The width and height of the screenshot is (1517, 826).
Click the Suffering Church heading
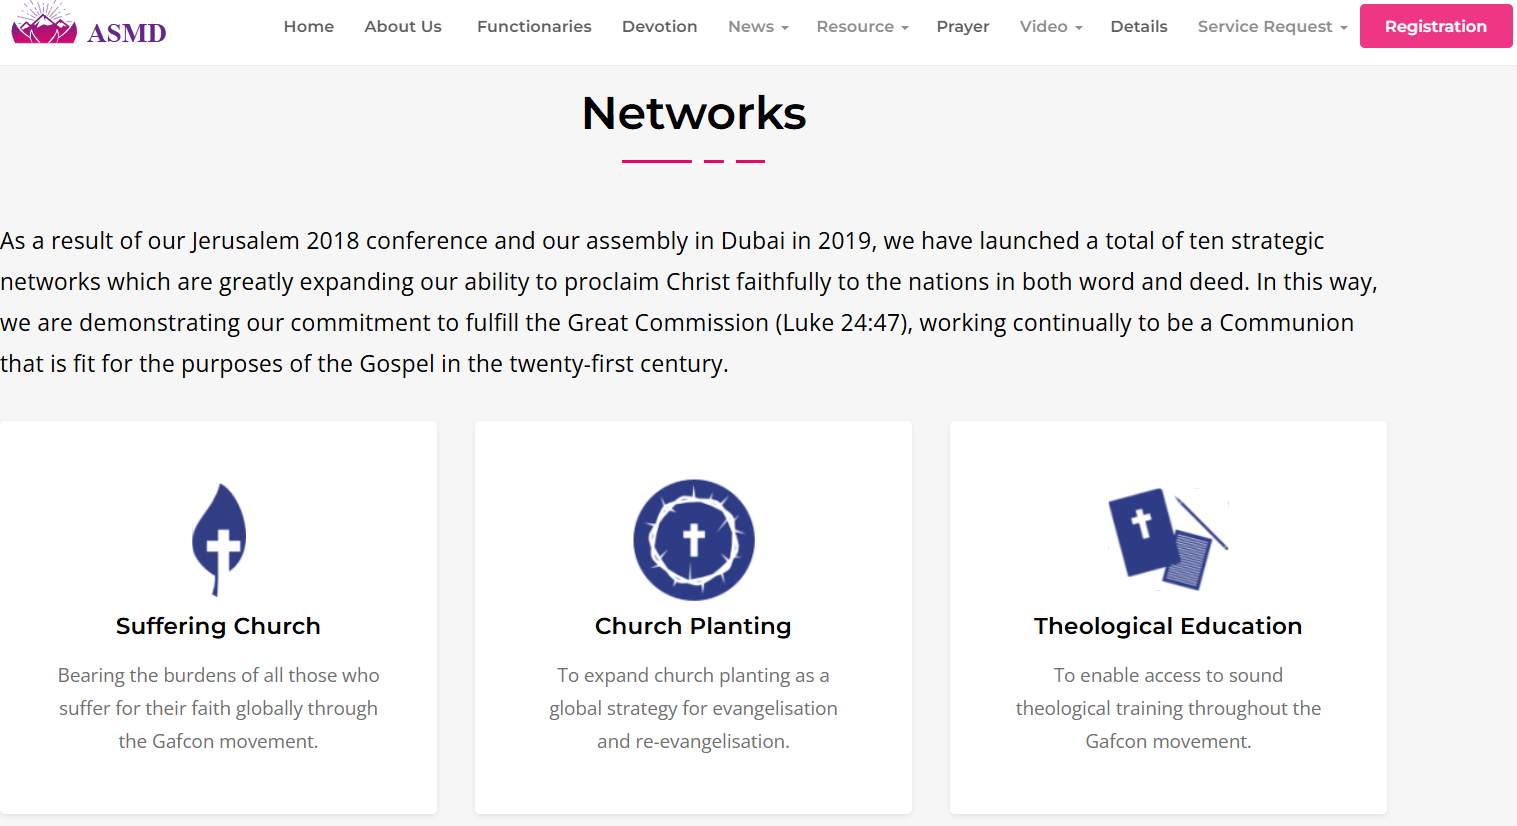coord(218,626)
